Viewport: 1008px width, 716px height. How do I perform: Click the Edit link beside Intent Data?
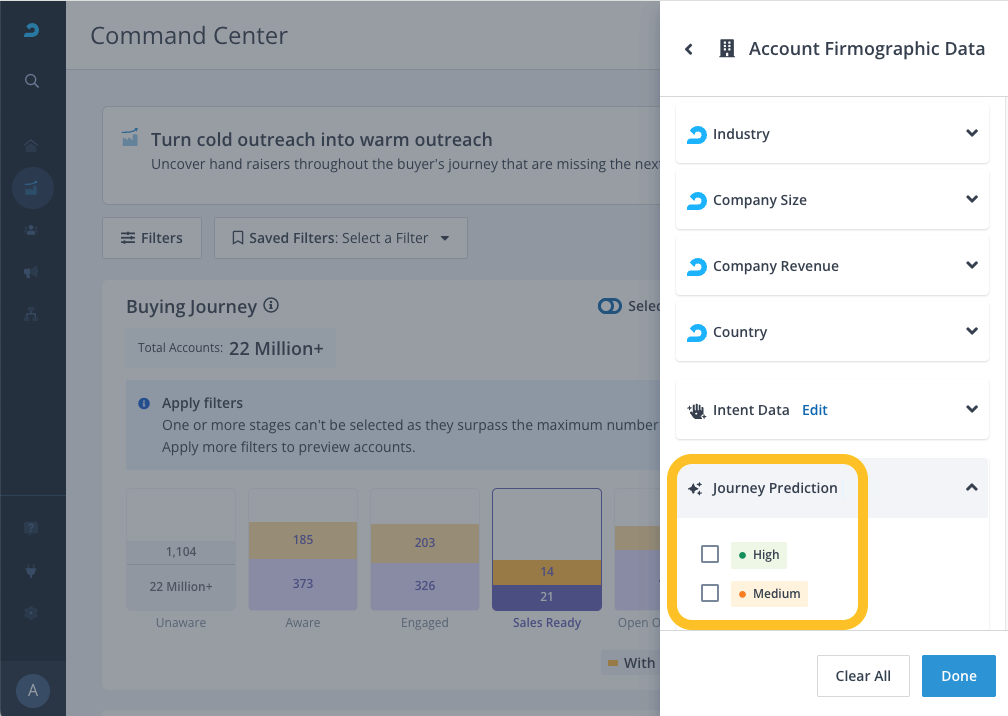point(814,410)
